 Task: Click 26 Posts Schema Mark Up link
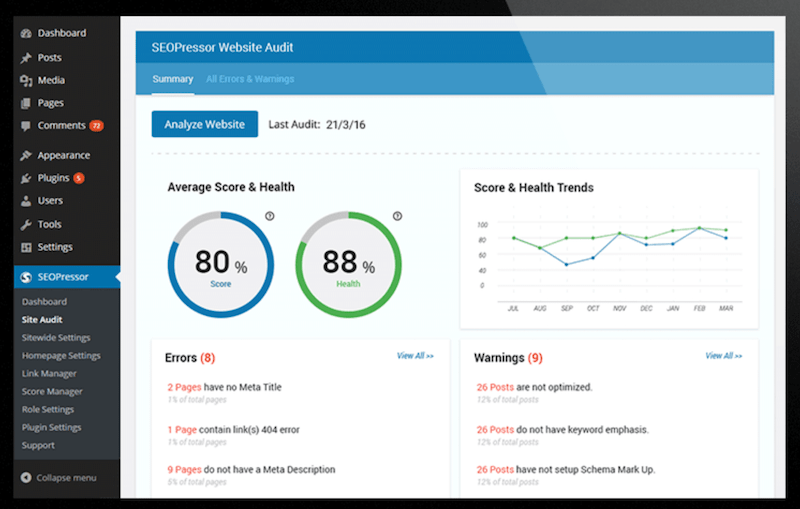[x=565, y=469]
